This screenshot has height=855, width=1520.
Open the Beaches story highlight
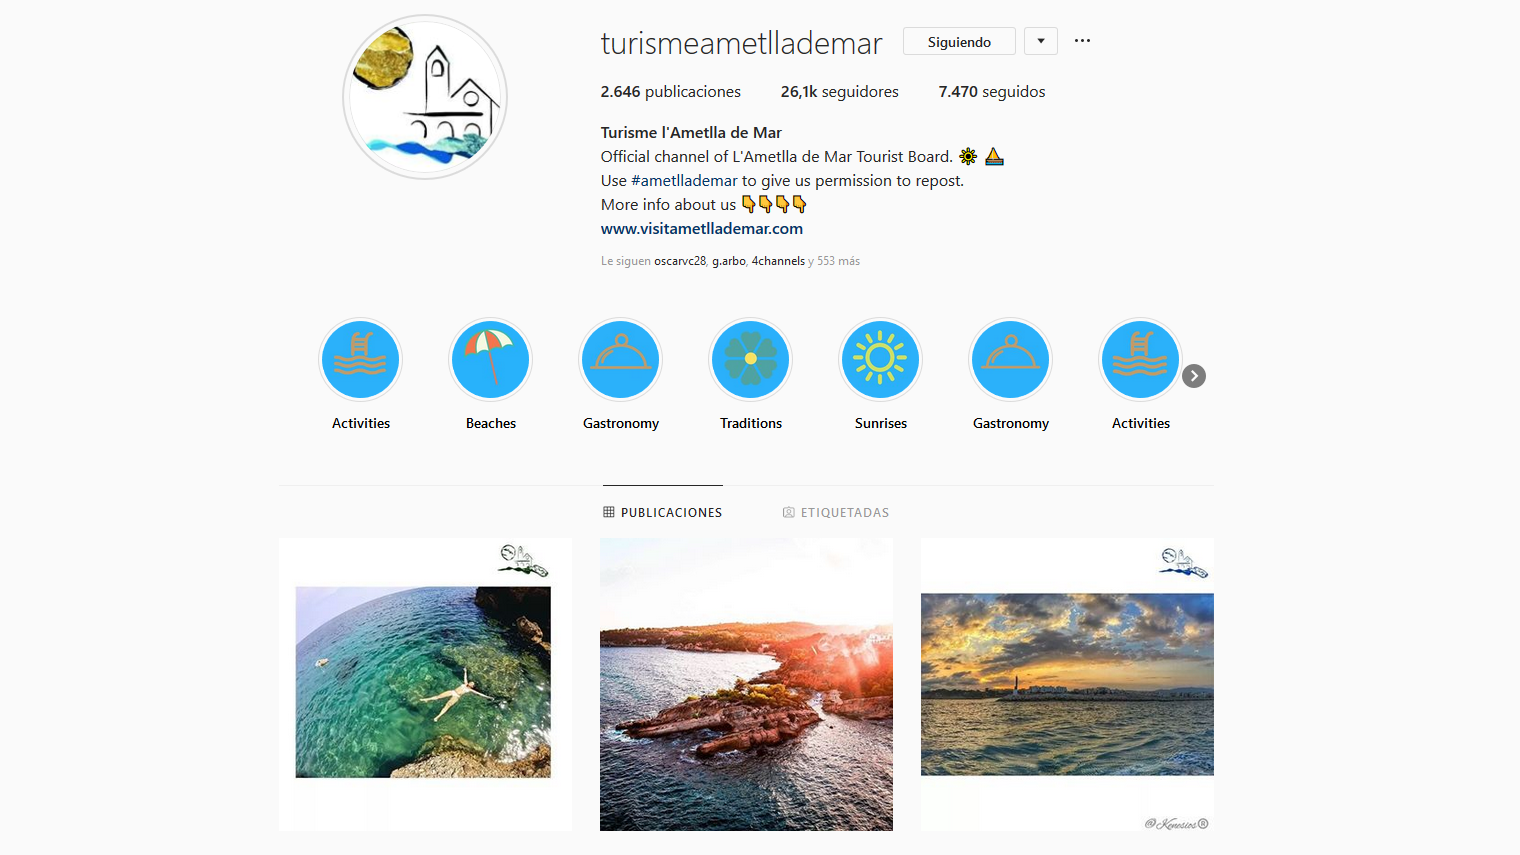pos(490,360)
